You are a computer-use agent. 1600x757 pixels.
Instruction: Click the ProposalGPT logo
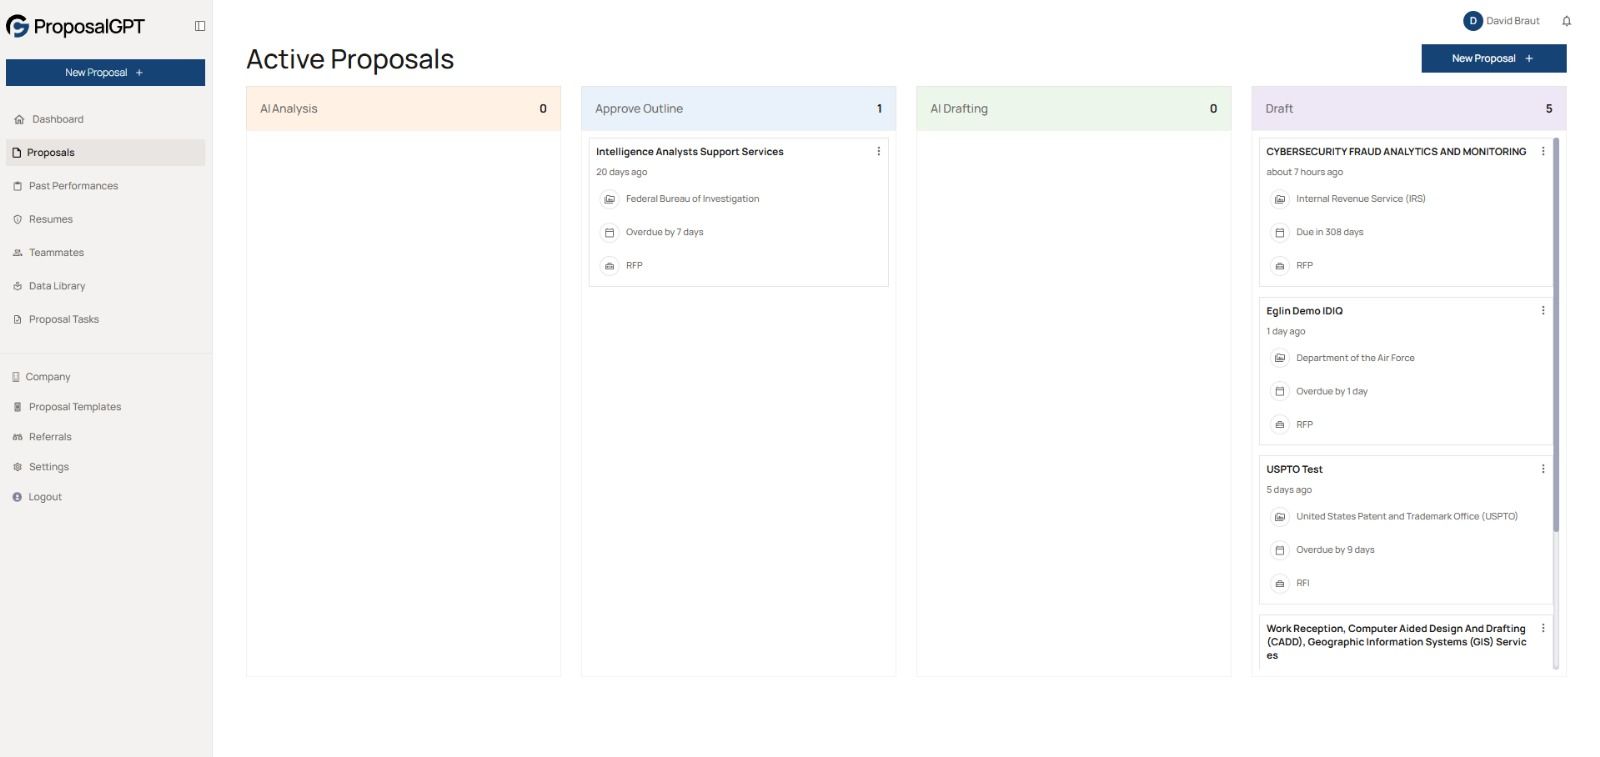pyautogui.click(x=76, y=27)
